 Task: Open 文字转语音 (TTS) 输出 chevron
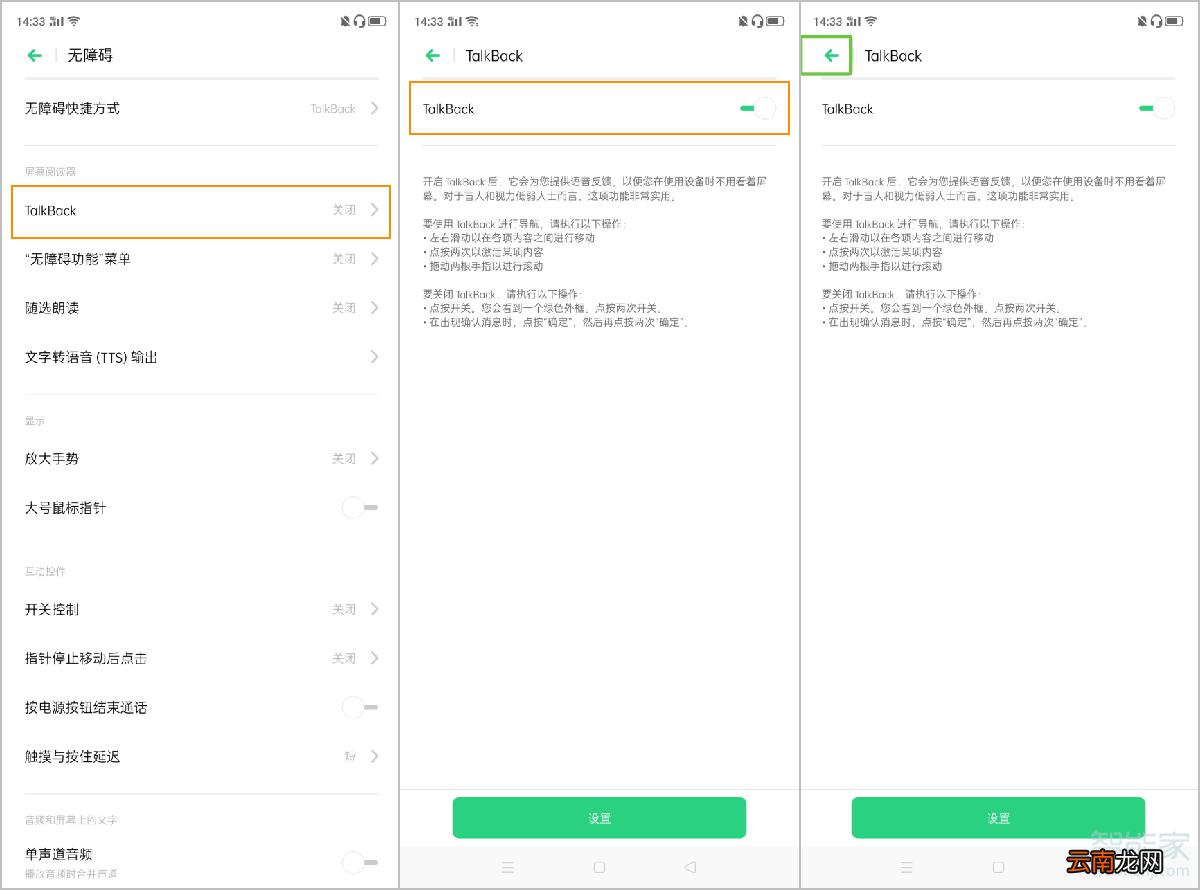point(375,357)
